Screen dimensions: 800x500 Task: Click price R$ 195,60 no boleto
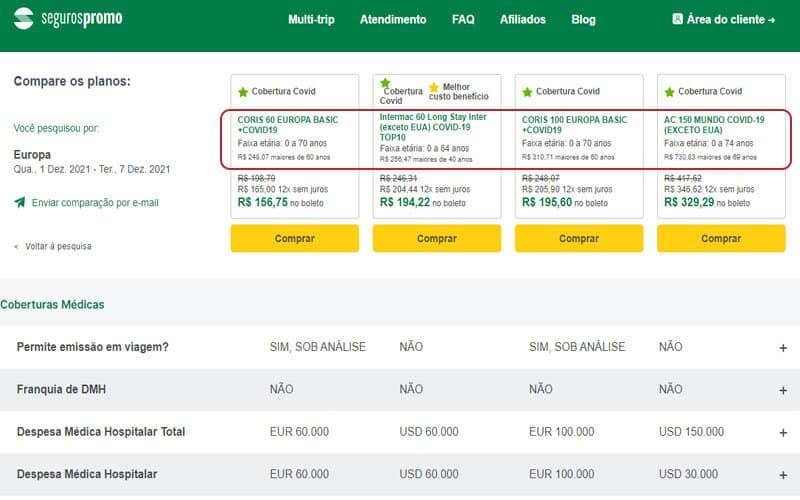[564, 203]
